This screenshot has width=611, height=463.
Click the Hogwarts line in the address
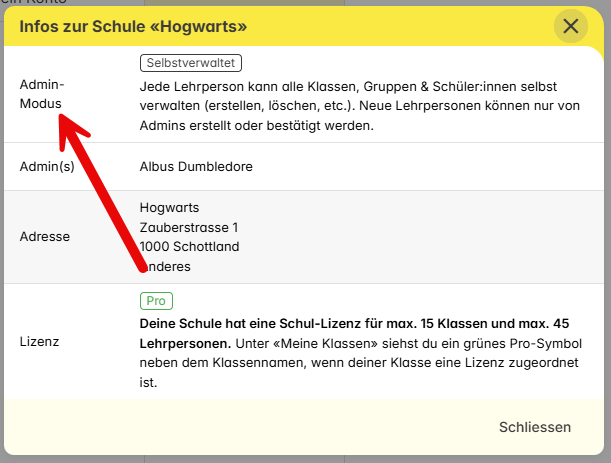click(169, 208)
